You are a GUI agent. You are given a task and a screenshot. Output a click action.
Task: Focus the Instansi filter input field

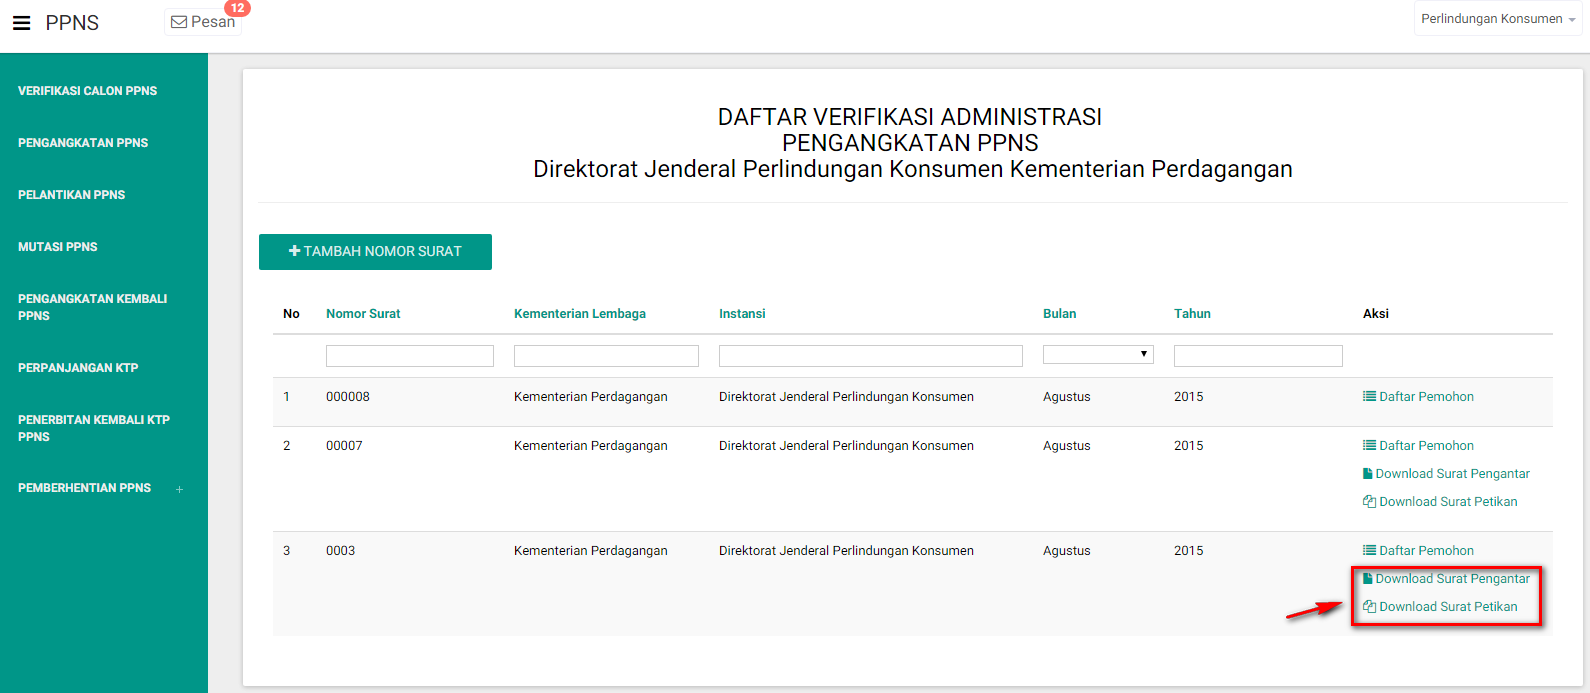(870, 356)
